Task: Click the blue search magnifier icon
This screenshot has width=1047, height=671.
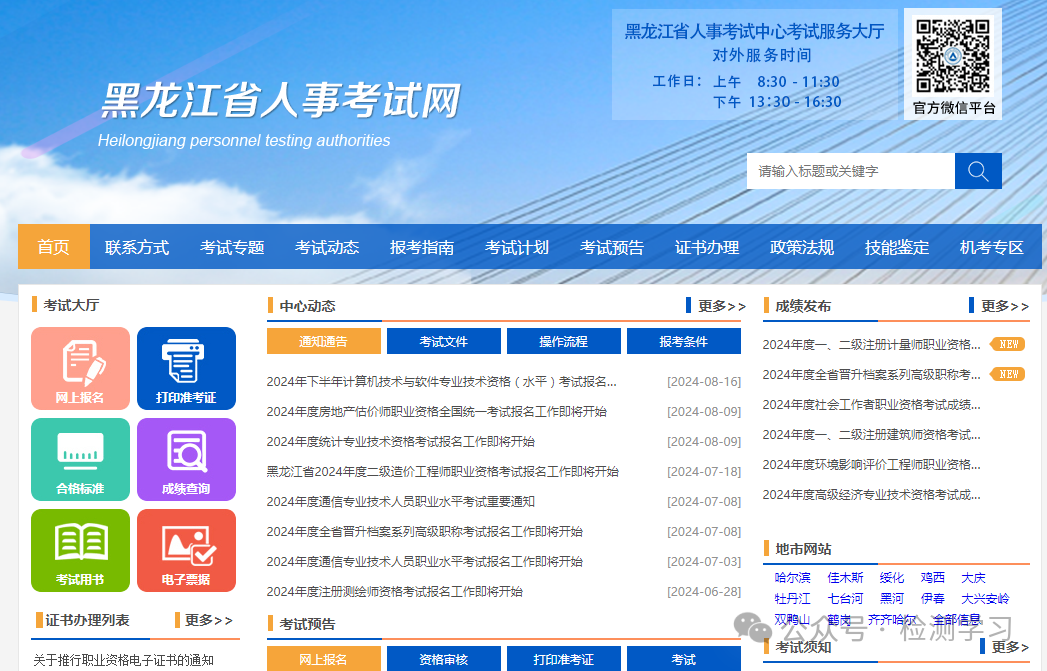Action: 977,170
